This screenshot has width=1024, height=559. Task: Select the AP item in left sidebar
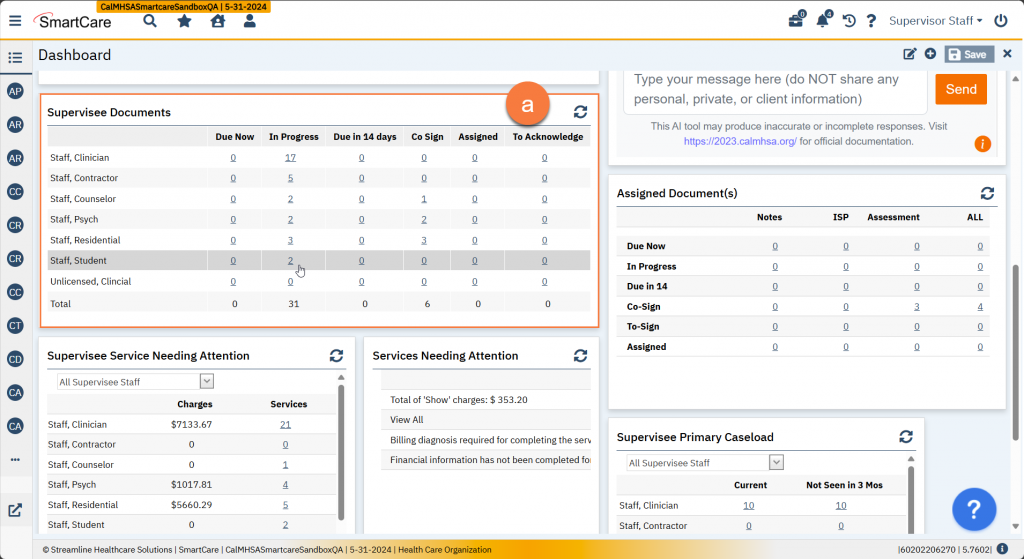(x=15, y=91)
